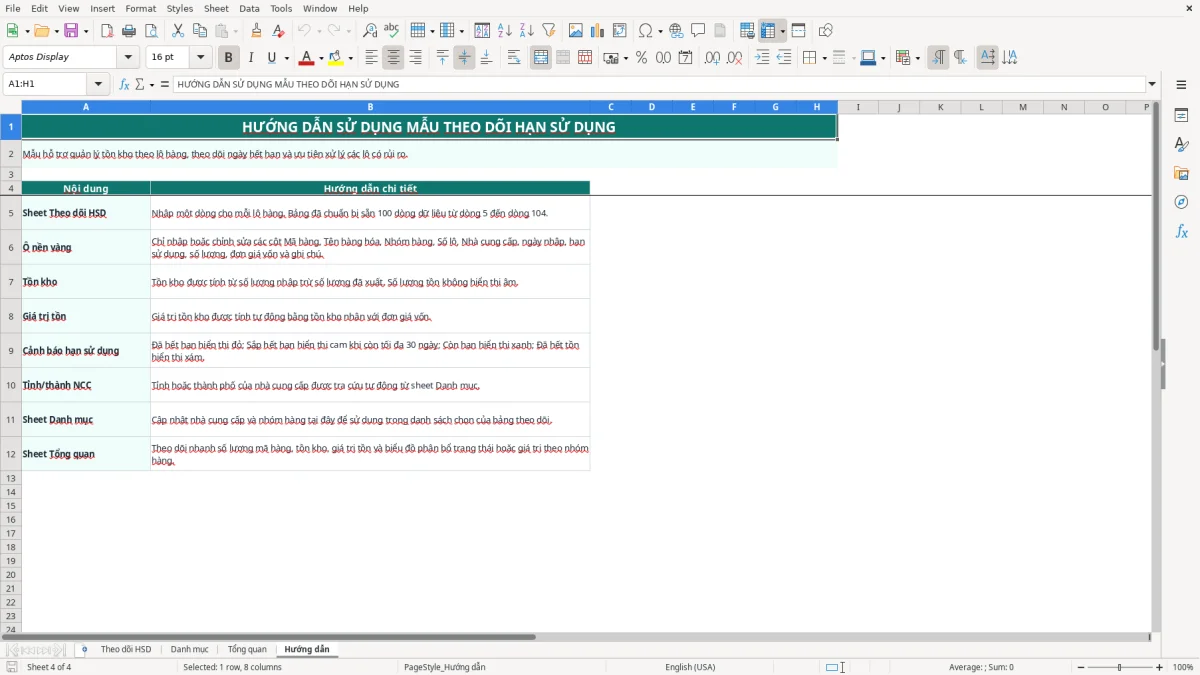
Task: Open the Function Wizard beside the formula bar
Action: (x=124, y=85)
